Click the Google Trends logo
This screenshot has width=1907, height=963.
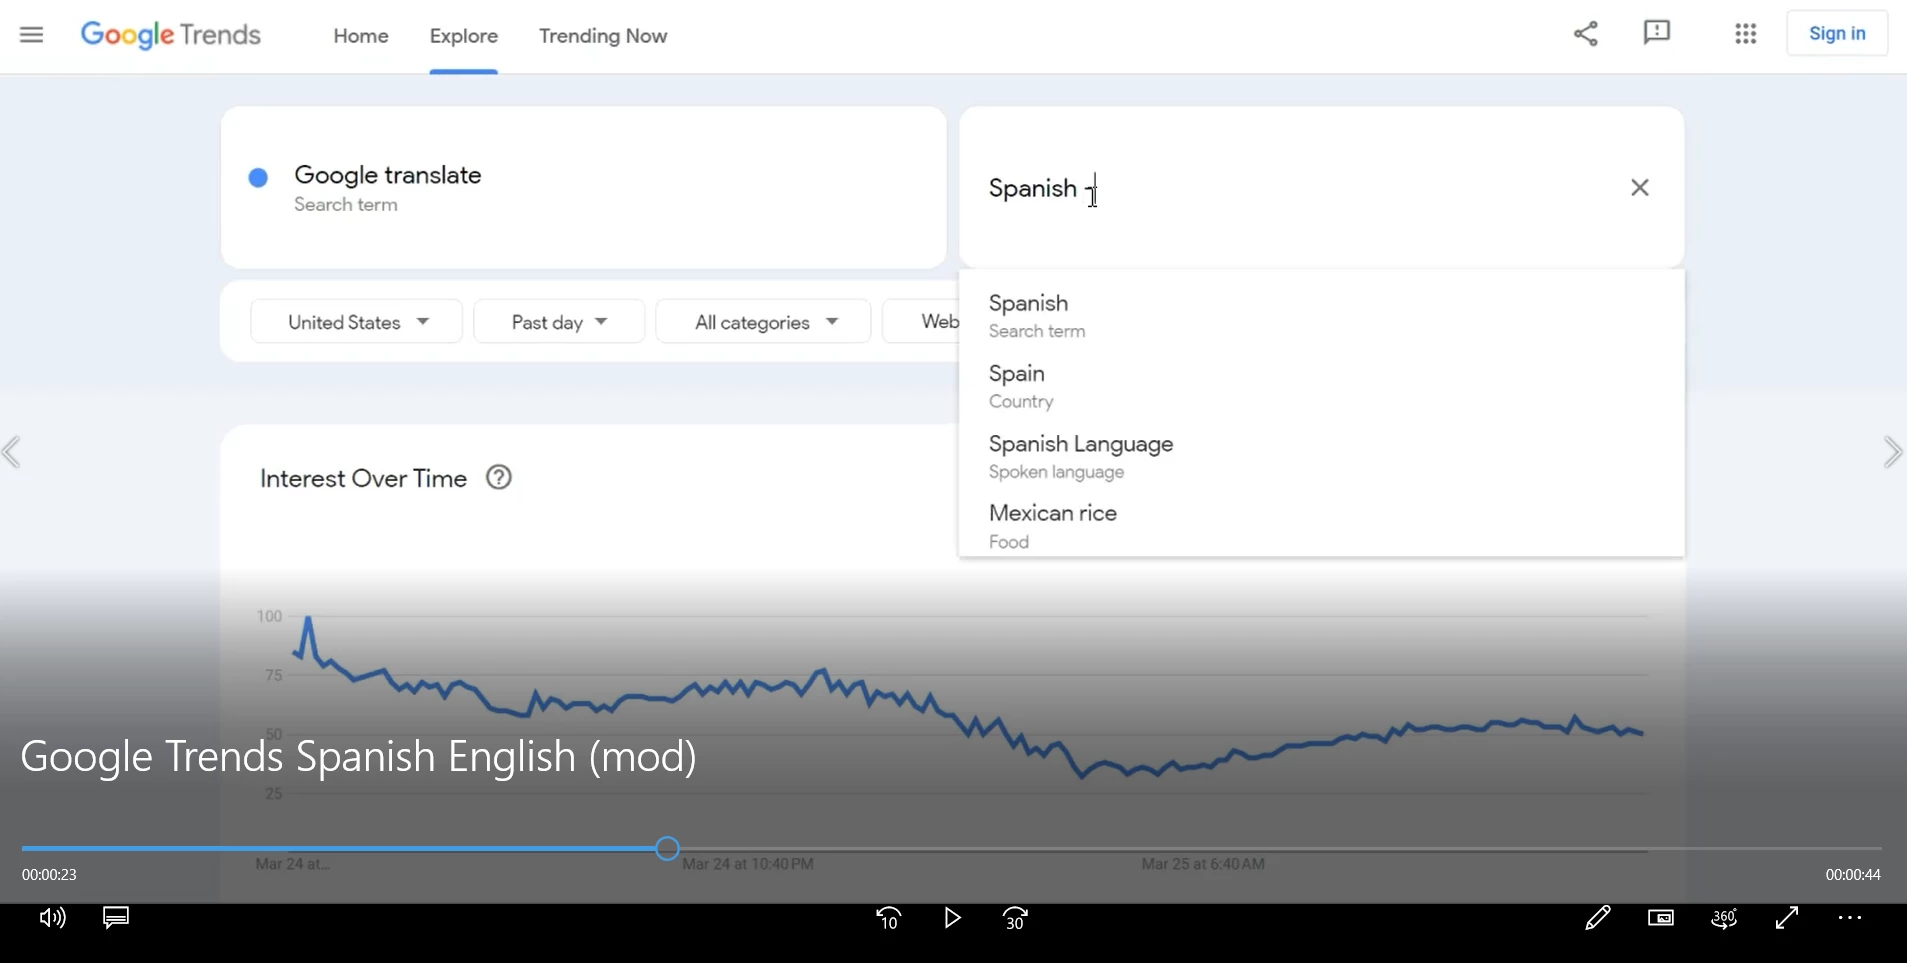(171, 35)
